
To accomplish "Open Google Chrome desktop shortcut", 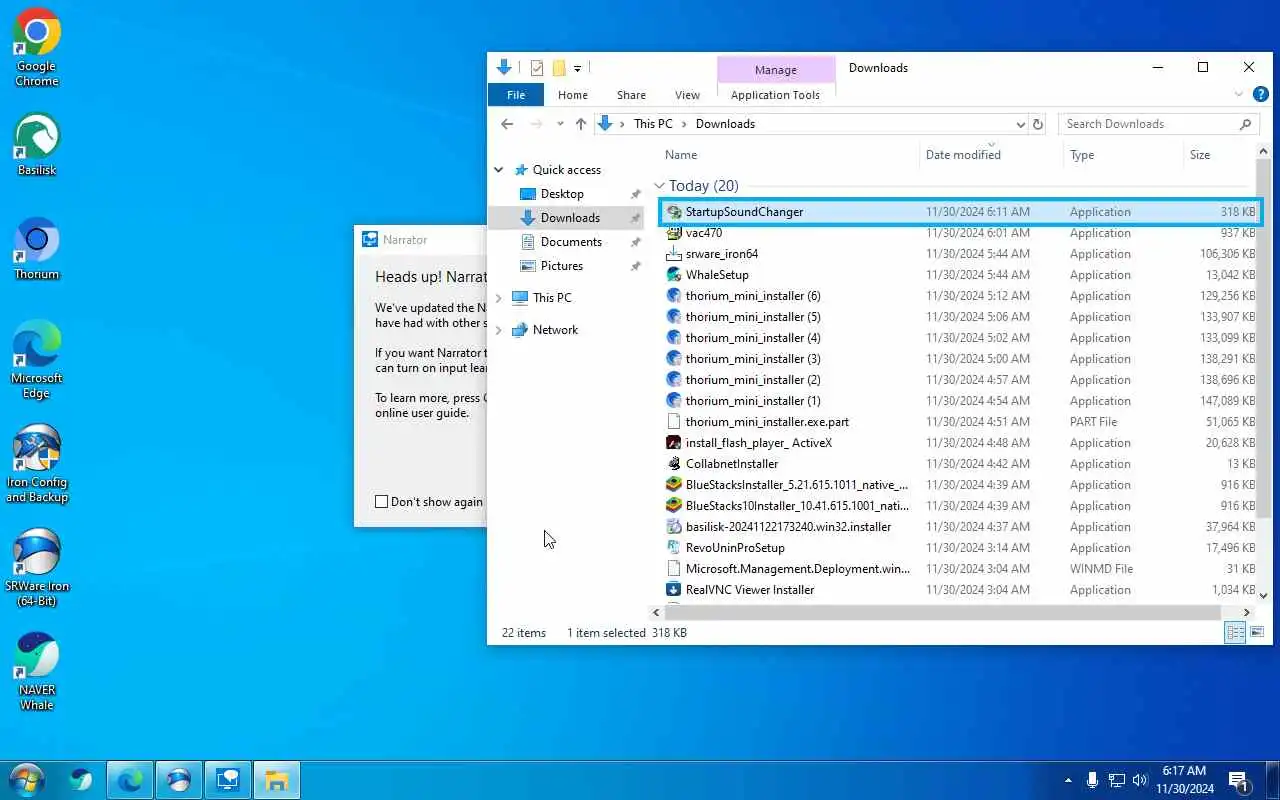I will pos(37,48).
